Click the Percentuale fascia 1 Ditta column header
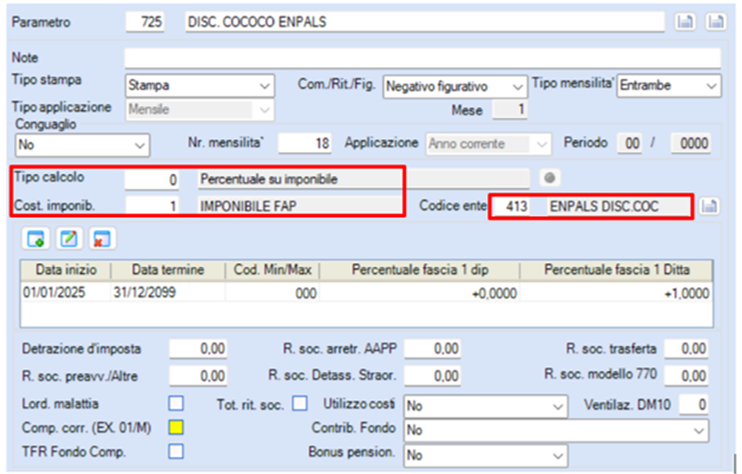742x474 pixels. click(617, 270)
